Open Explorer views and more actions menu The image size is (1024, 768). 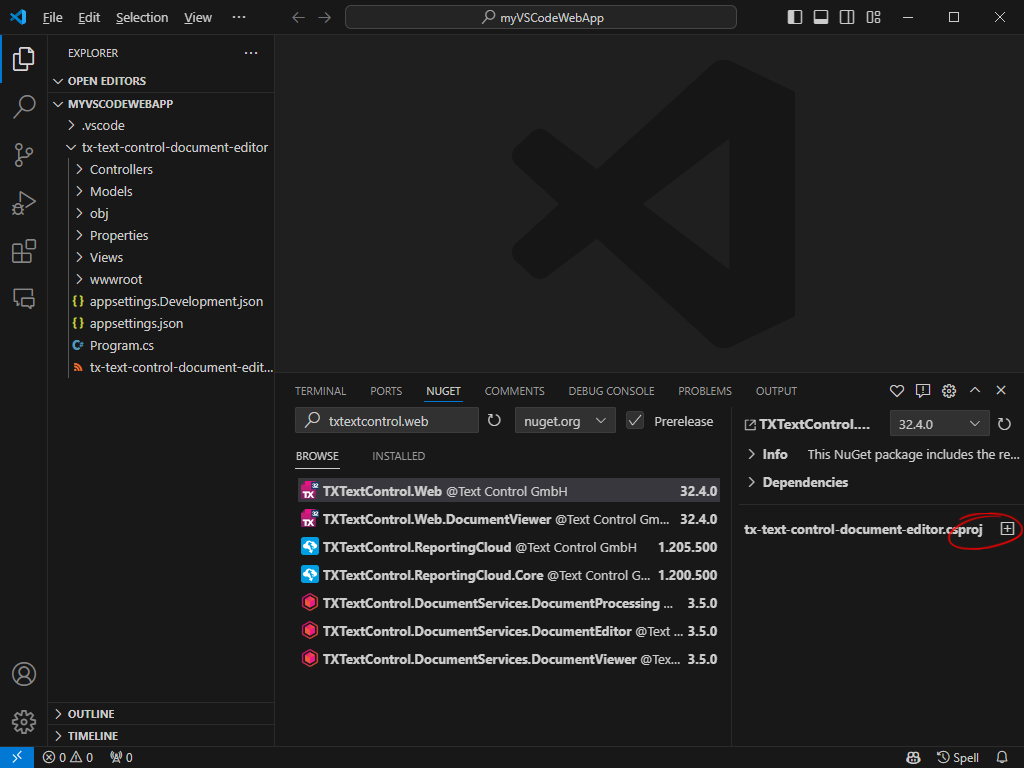[251, 53]
